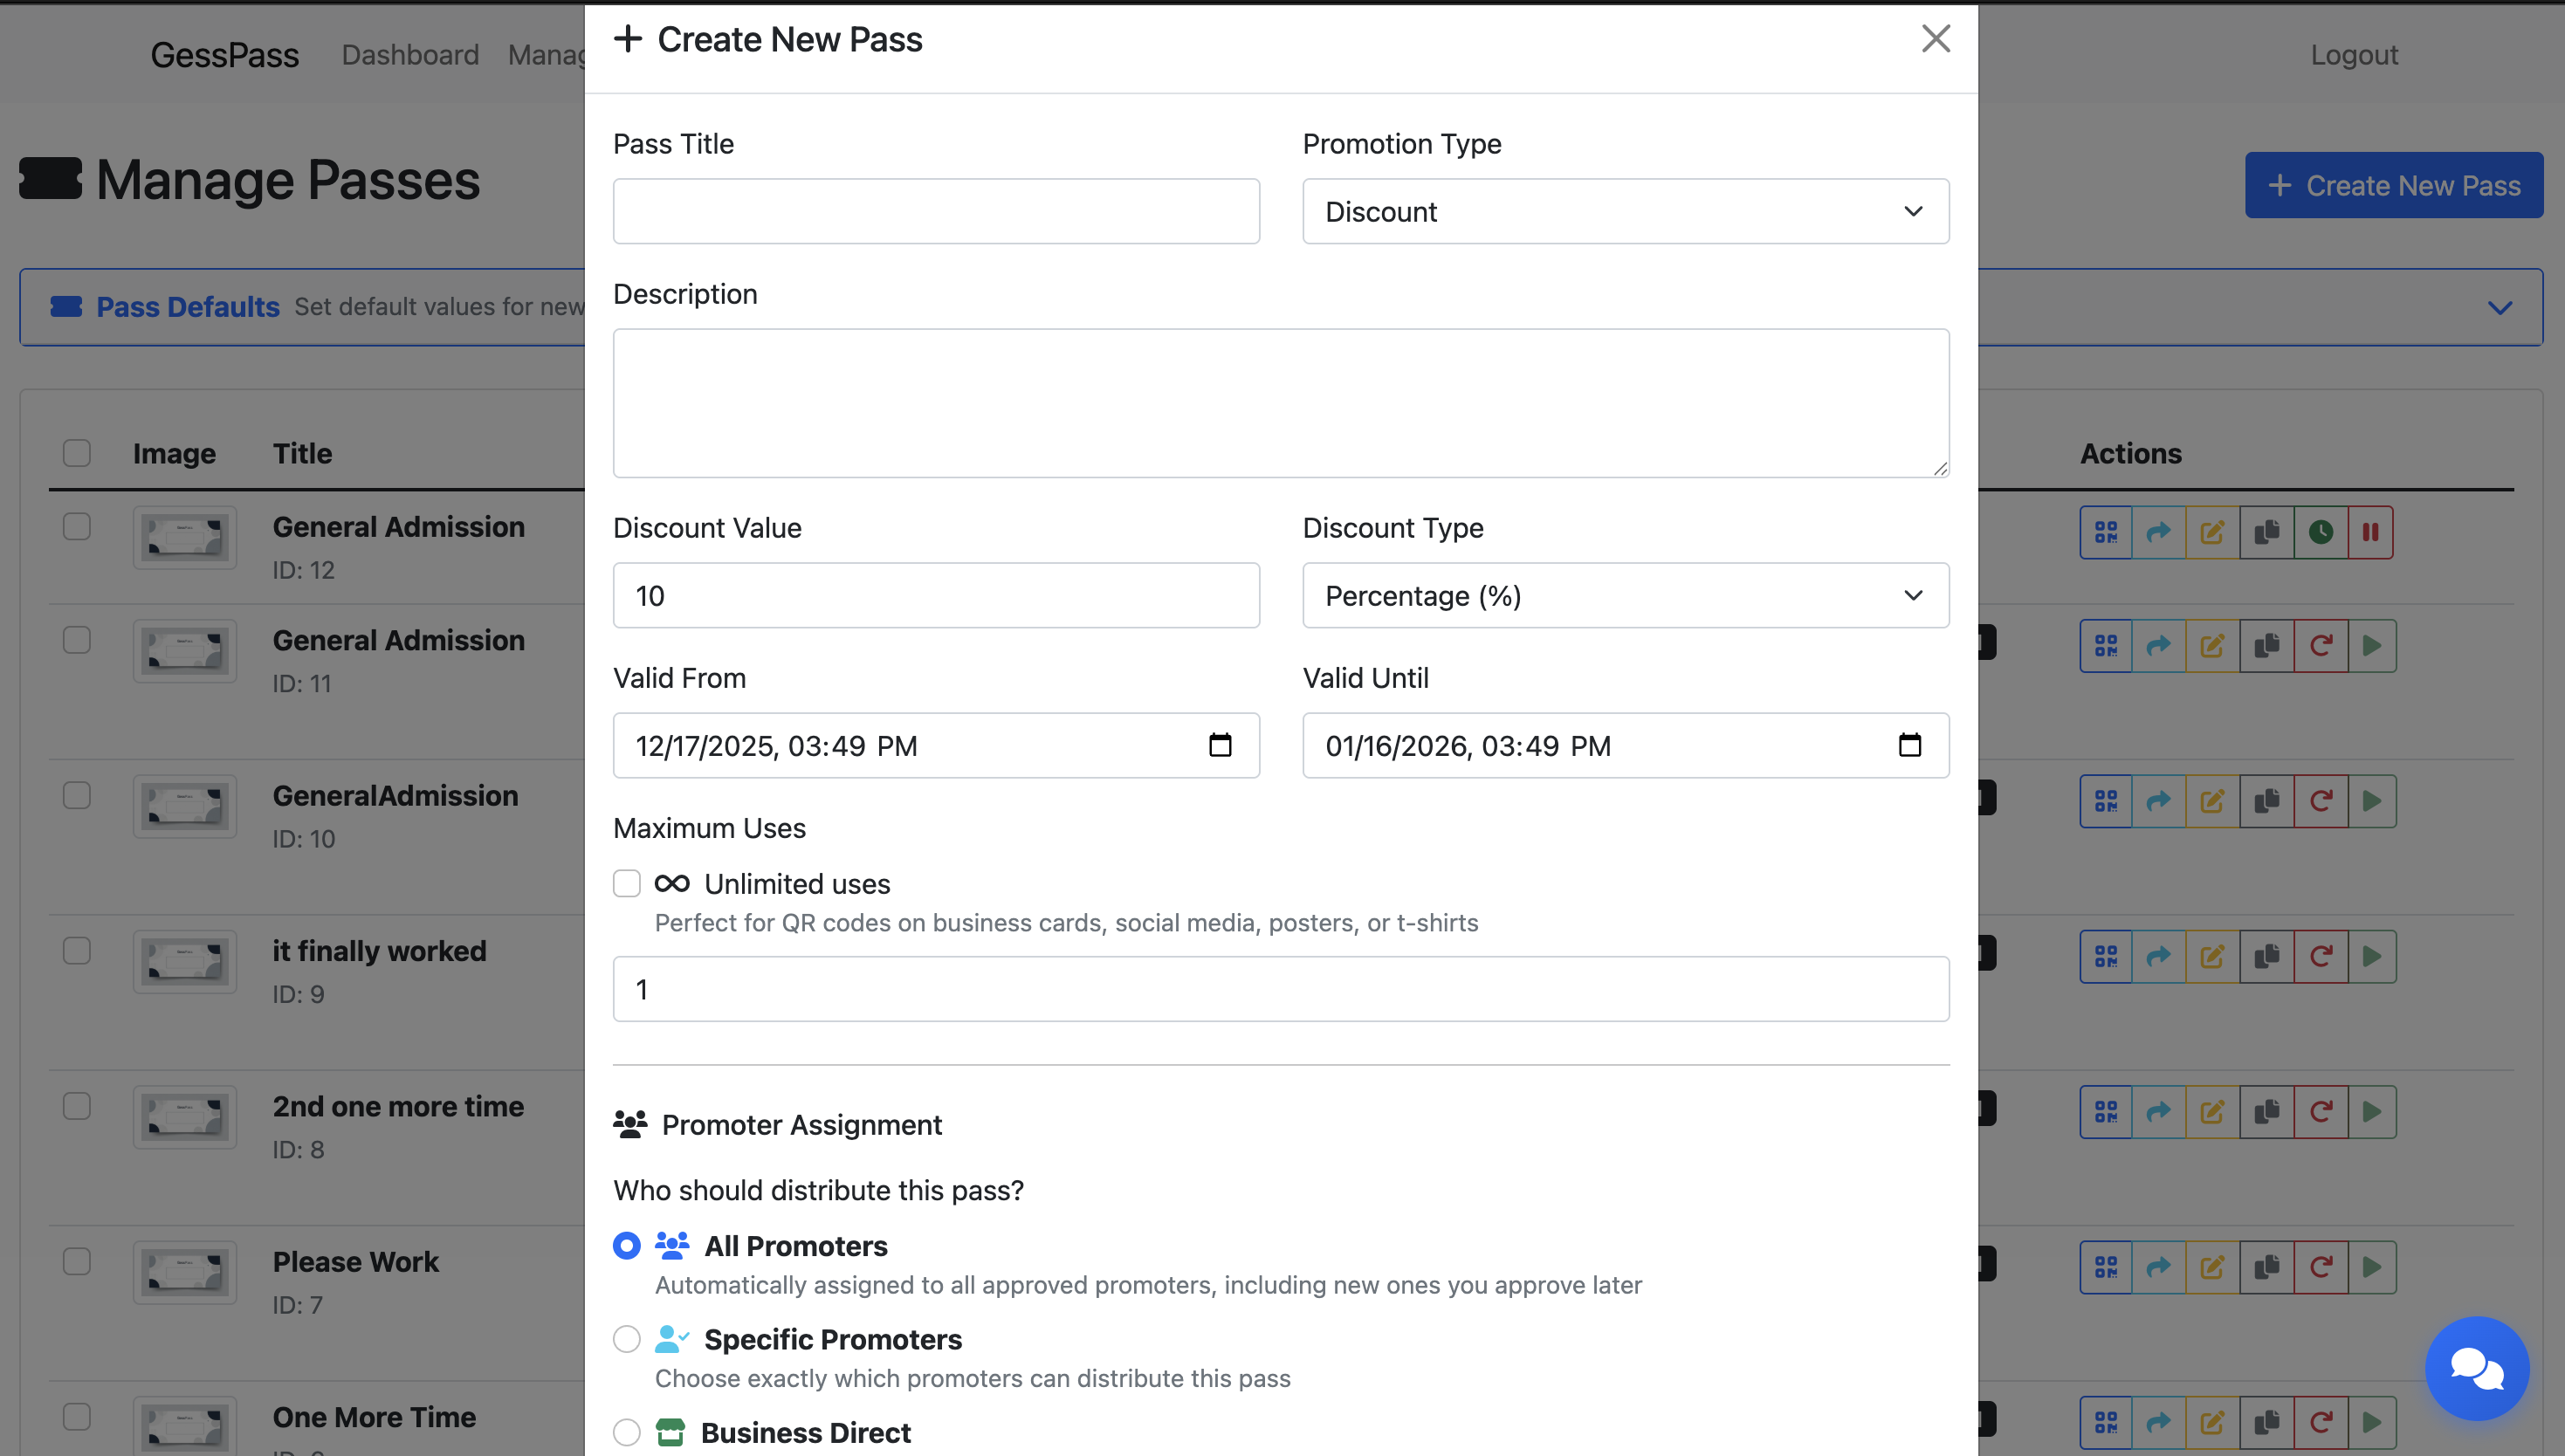The height and width of the screenshot is (1456, 2565).
Task: Click the blue Create New Pass button
Action: pyautogui.click(x=2393, y=186)
